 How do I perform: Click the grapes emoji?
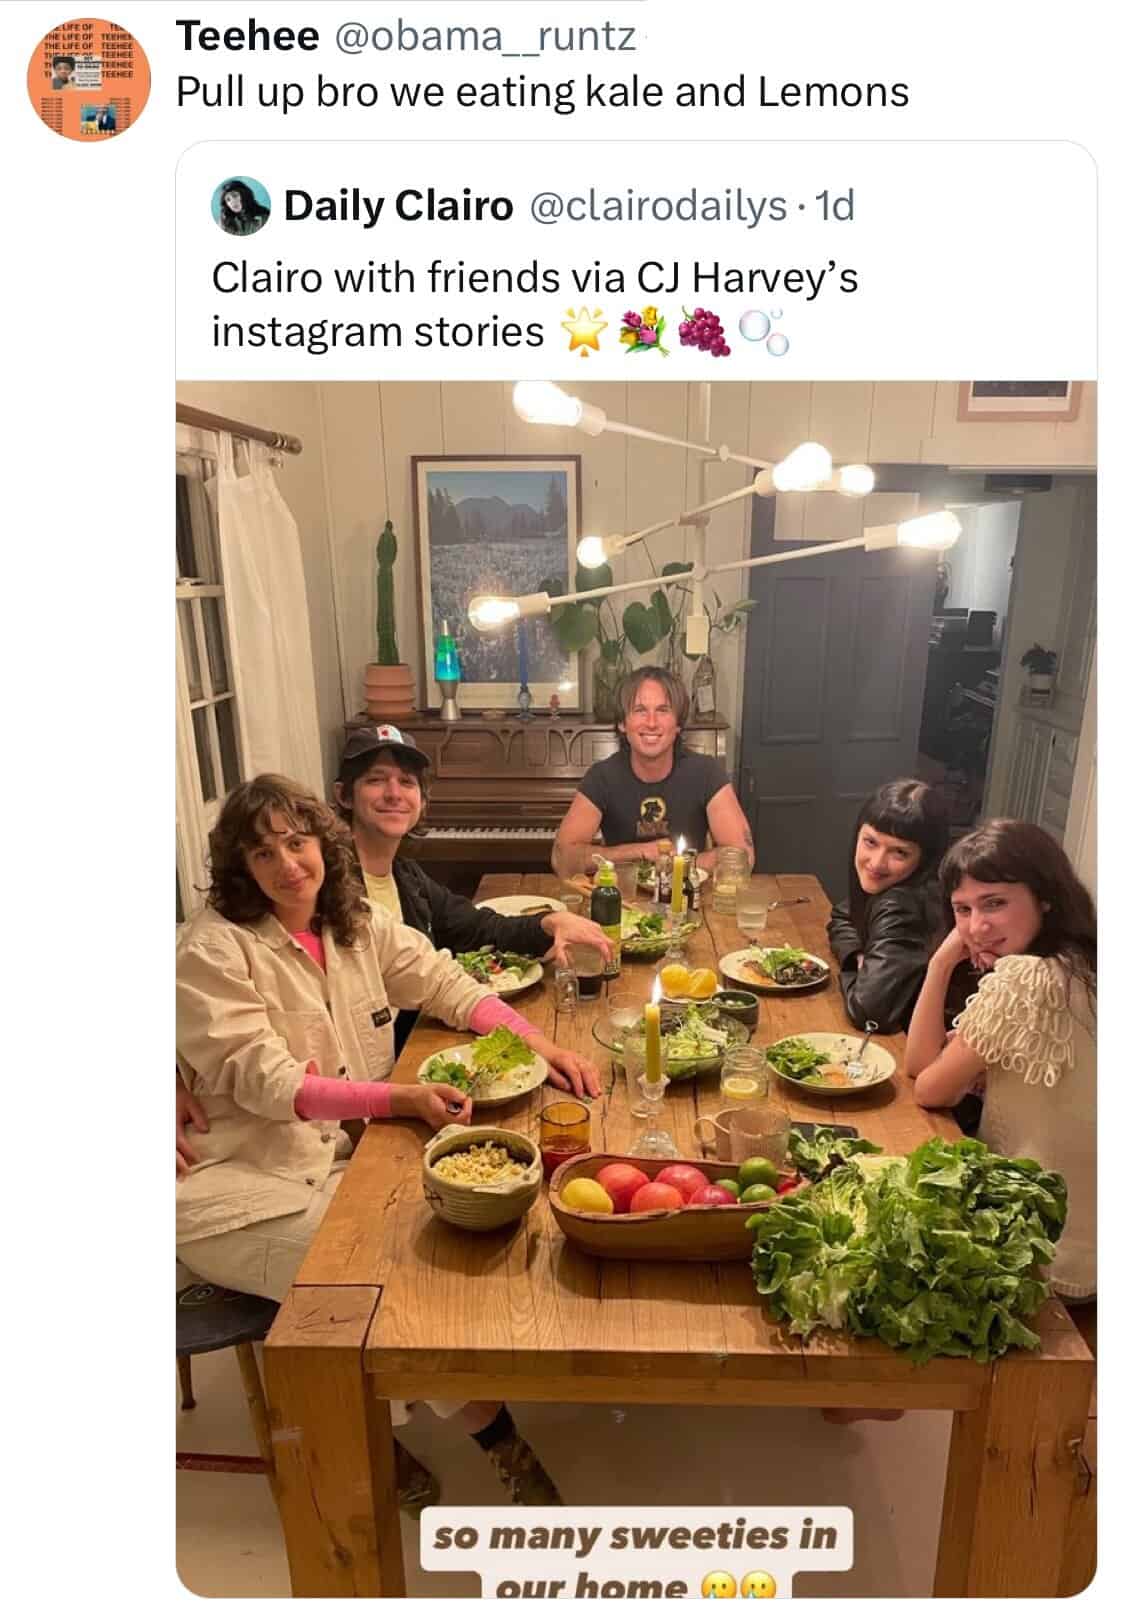pyautogui.click(x=703, y=333)
